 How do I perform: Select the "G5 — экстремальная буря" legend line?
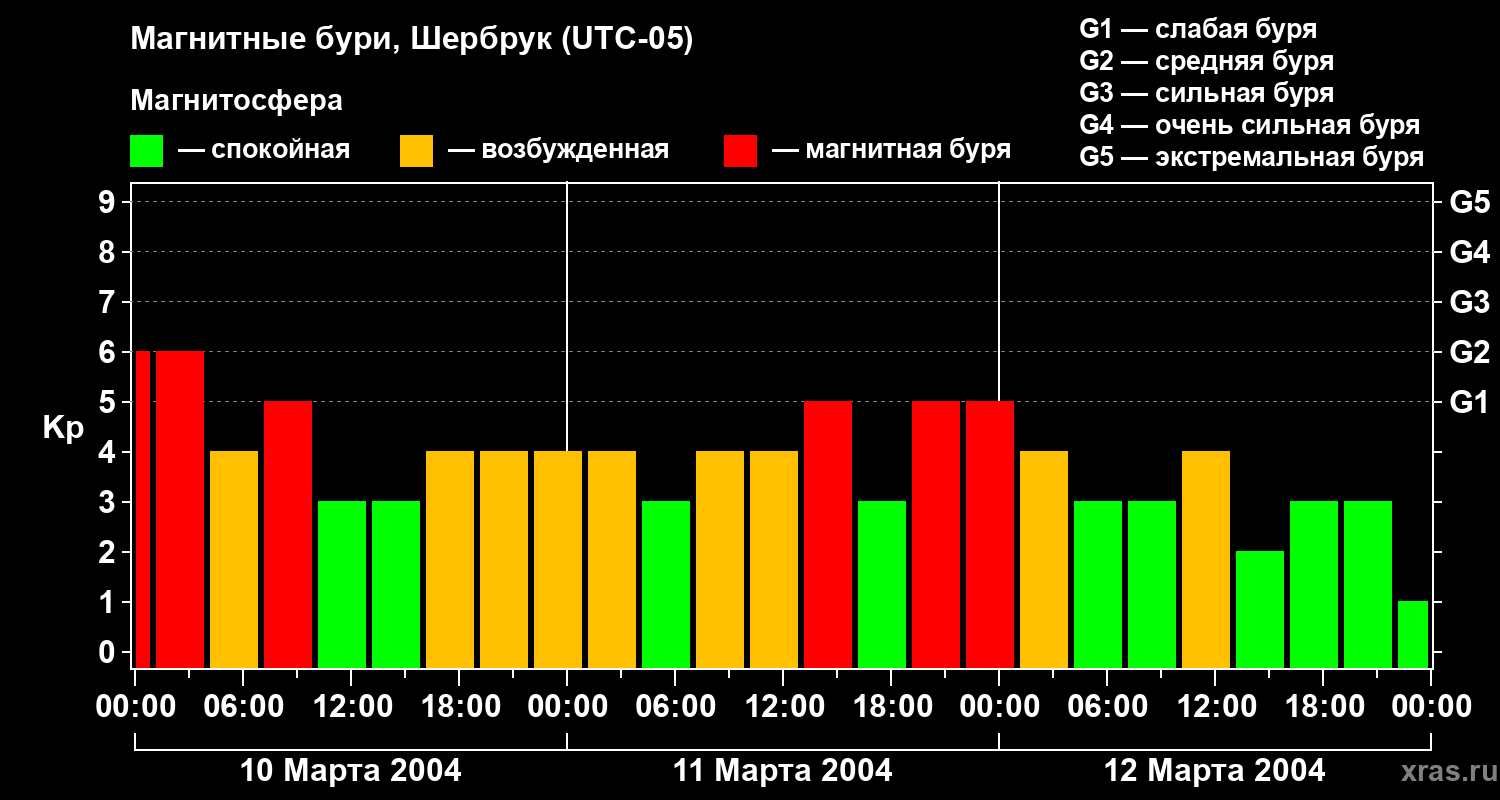pyautogui.click(x=1252, y=157)
